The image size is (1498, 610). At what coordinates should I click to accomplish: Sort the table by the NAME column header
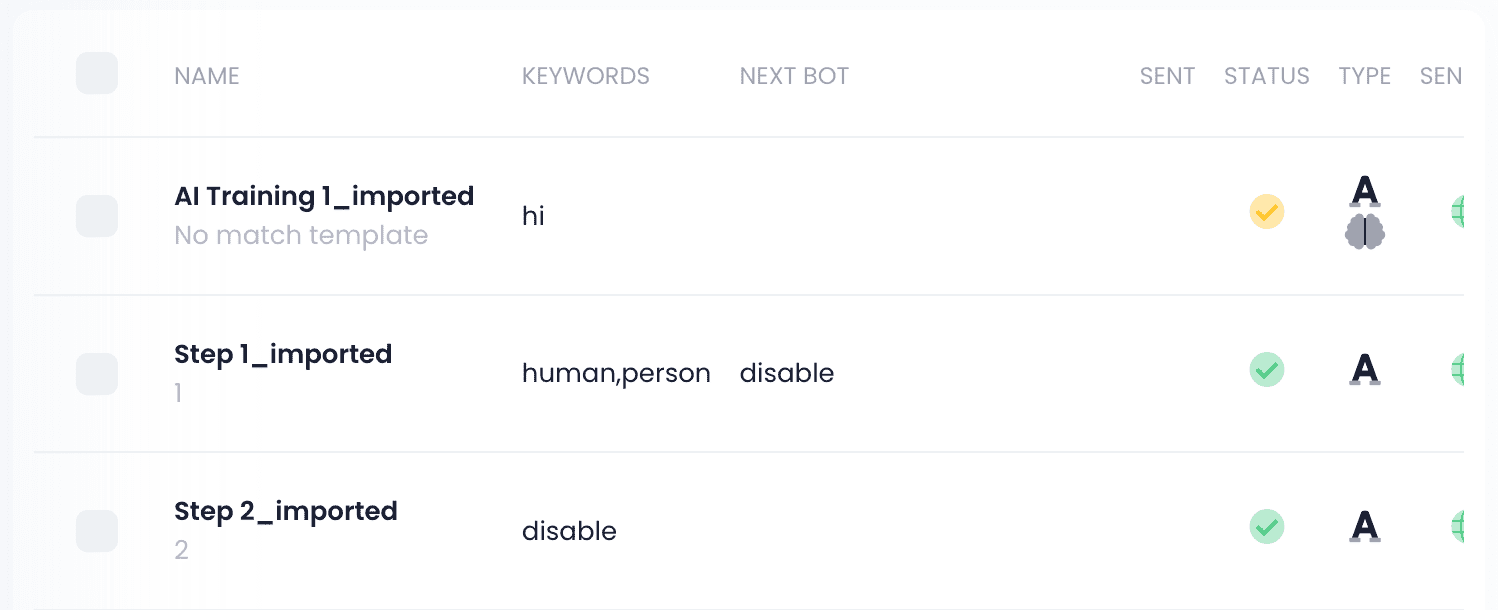click(x=207, y=76)
